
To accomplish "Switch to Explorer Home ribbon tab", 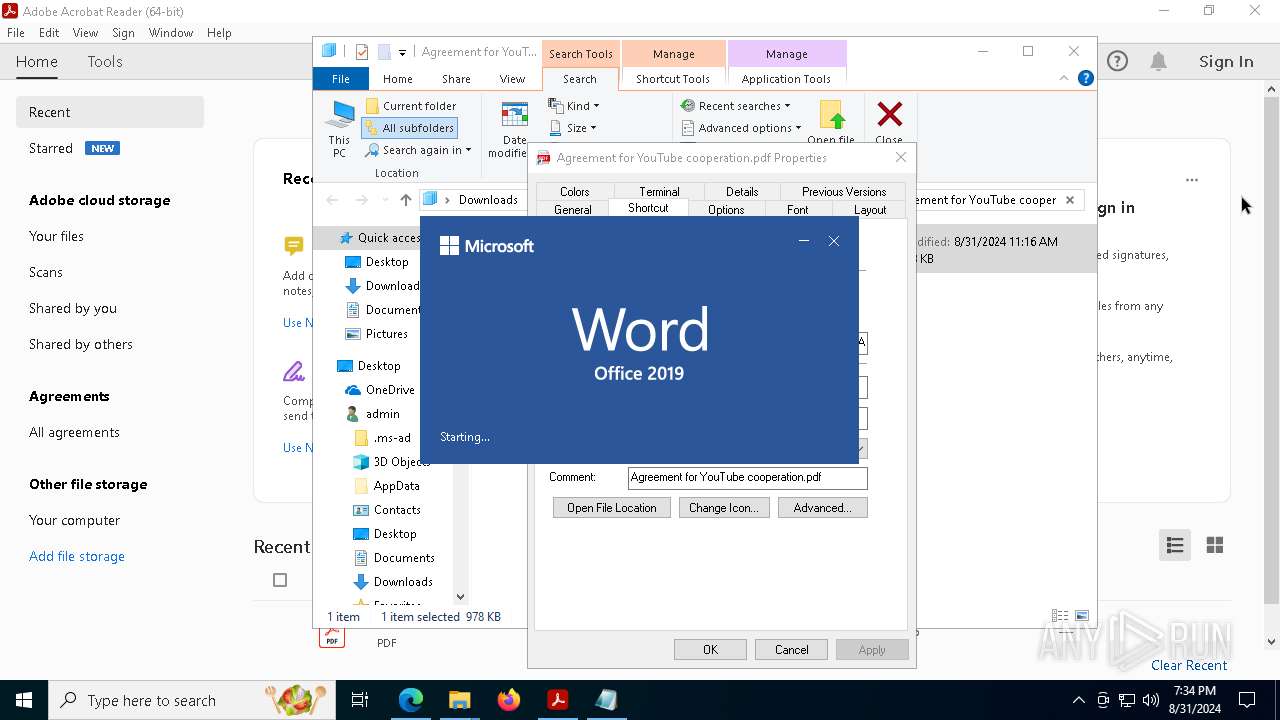I will coord(397,79).
